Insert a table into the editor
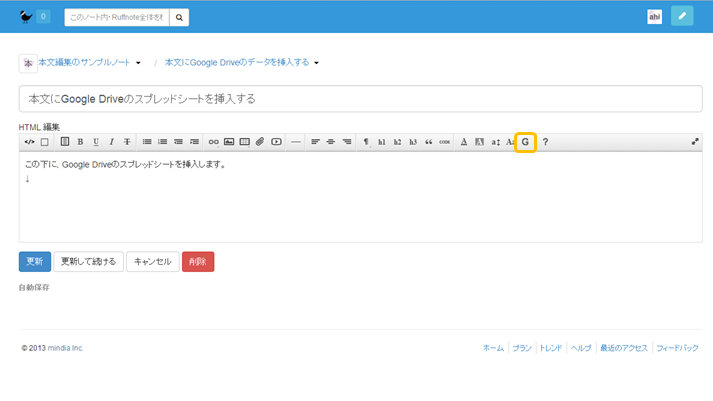The height and width of the screenshot is (401, 713). [244, 142]
